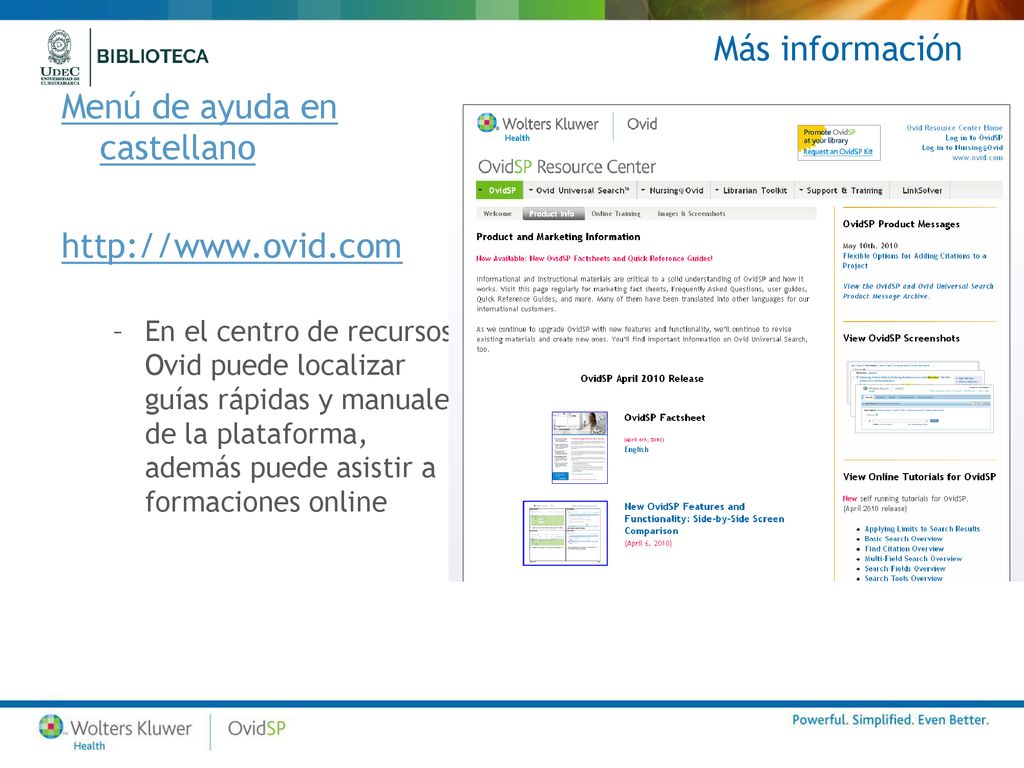Click the 'OvidSP April 2010 Release' heading

click(642, 379)
